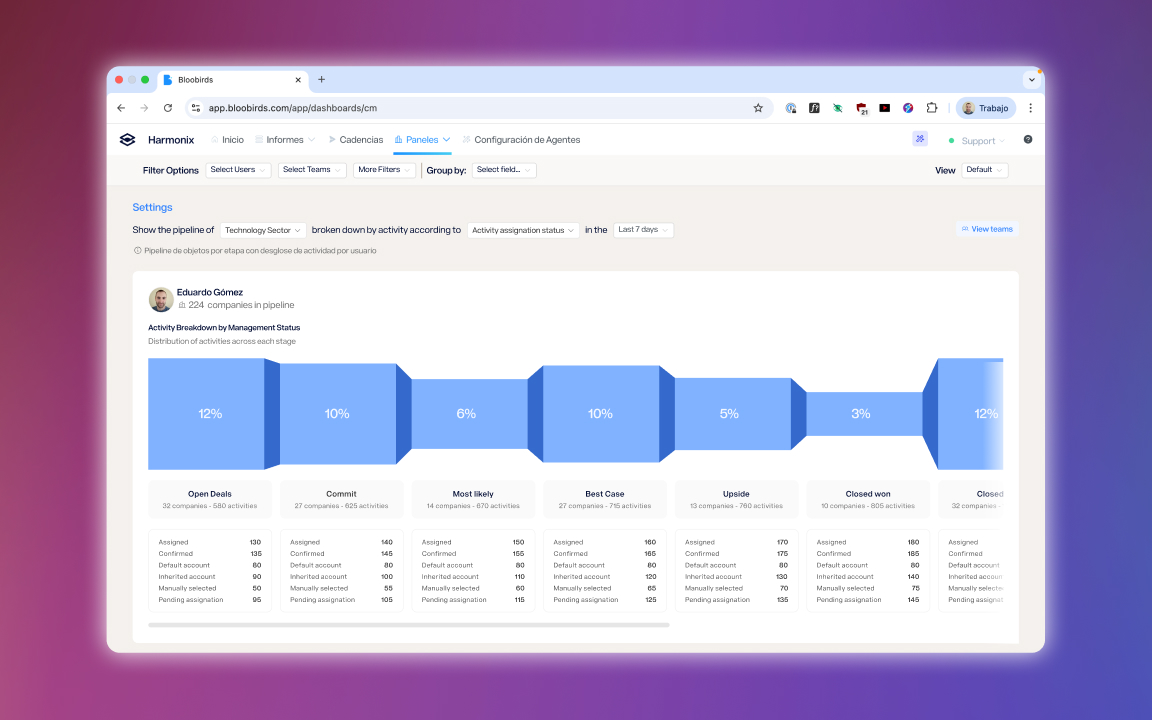The image size is (1152, 720).
Task: Click Pending assignation 105 under Commit
Action: tap(386, 600)
